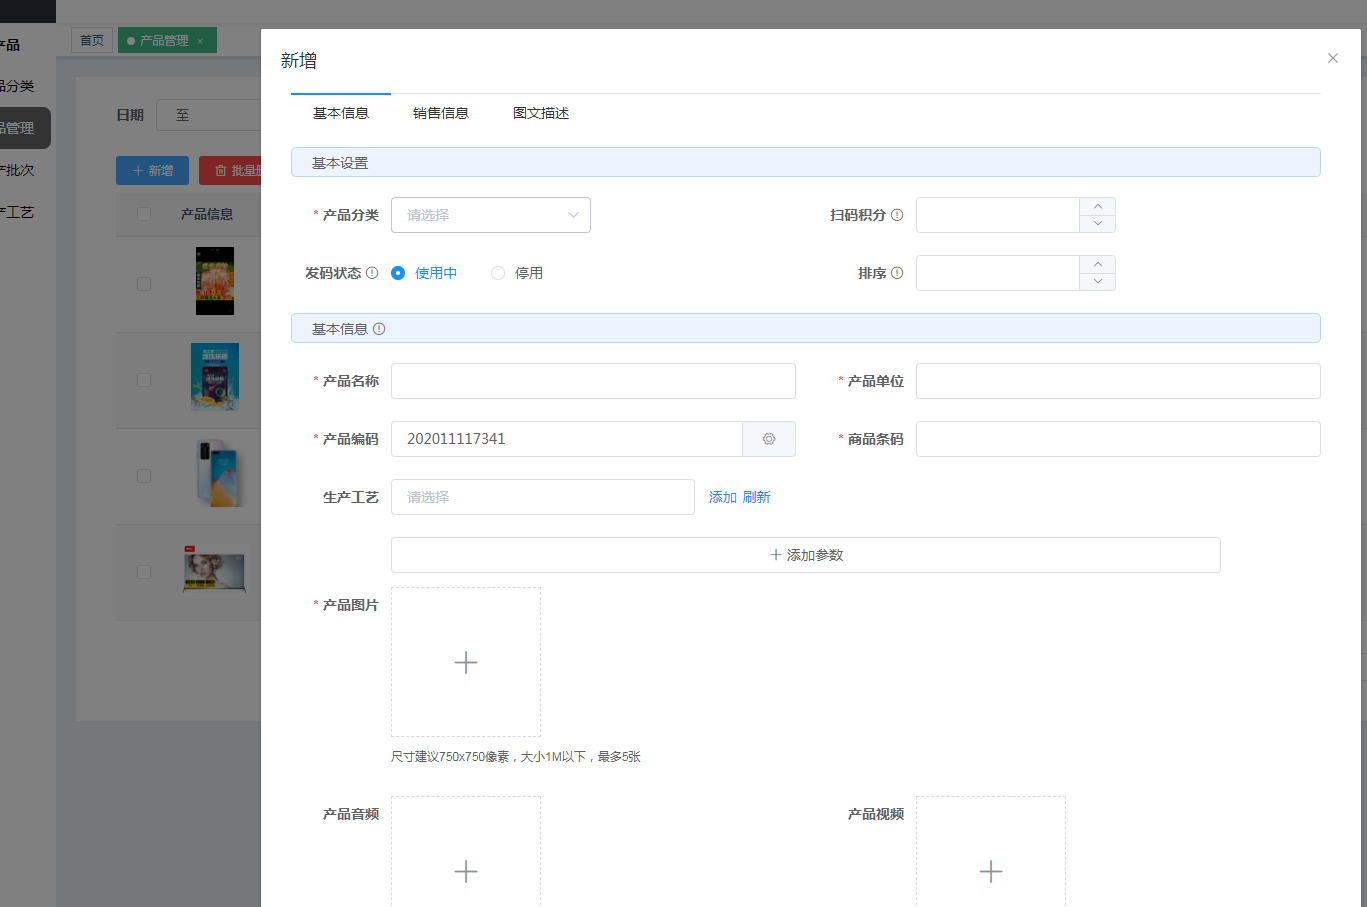The width and height of the screenshot is (1367, 907).
Task: Switch to 基本信息 tab
Action: (341, 113)
